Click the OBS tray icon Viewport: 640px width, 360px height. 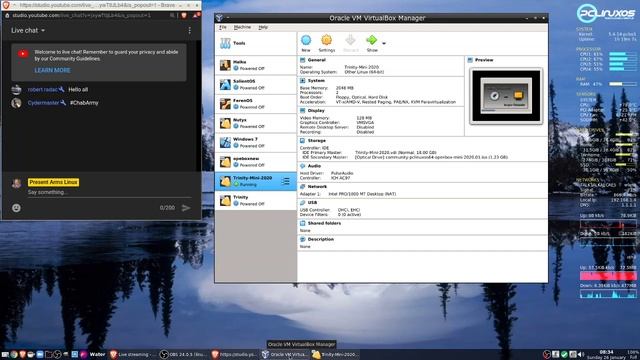[547, 354]
